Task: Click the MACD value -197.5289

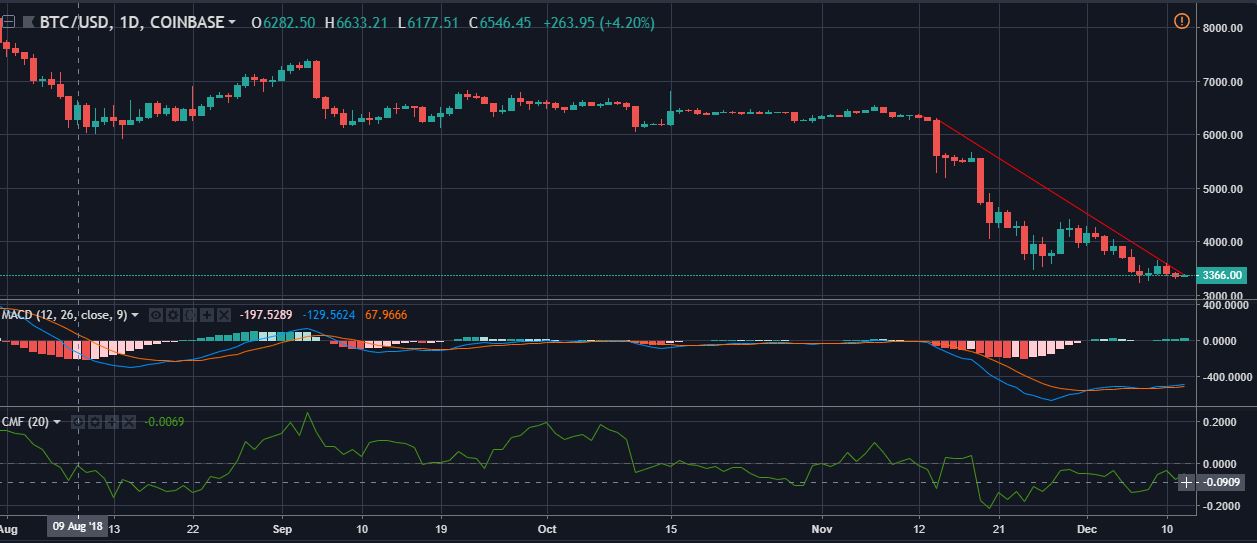Action: click(266, 315)
